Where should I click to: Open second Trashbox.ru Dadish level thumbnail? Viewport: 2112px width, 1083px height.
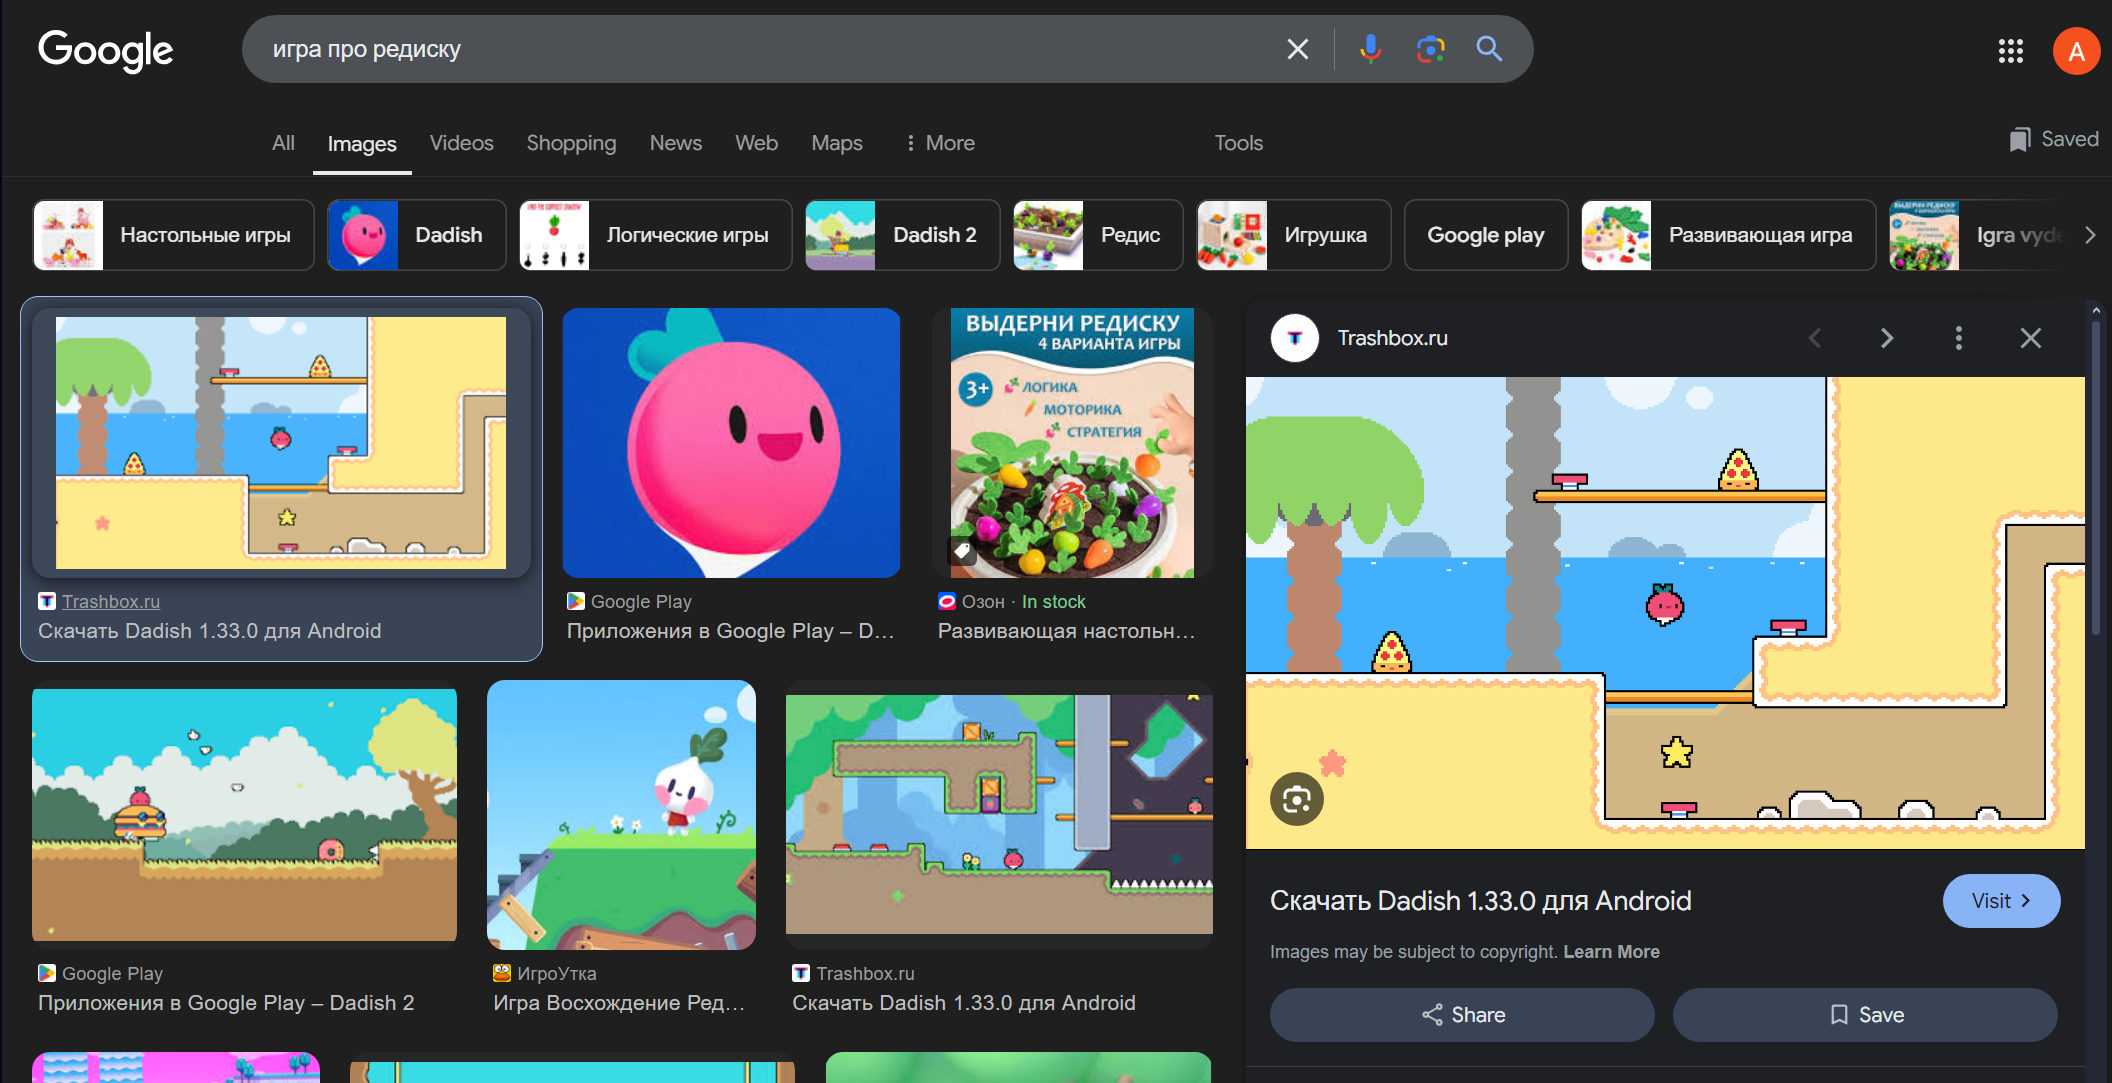point(999,815)
